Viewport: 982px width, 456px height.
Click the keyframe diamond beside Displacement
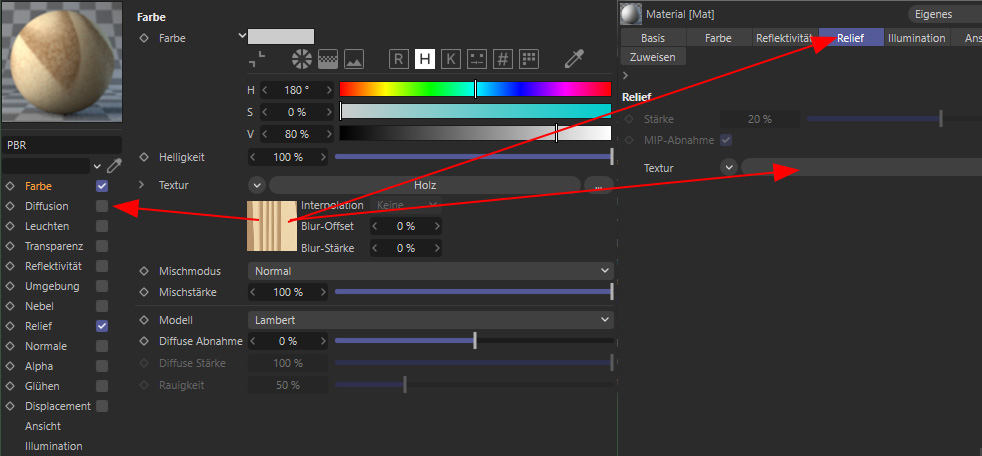pos(9,407)
